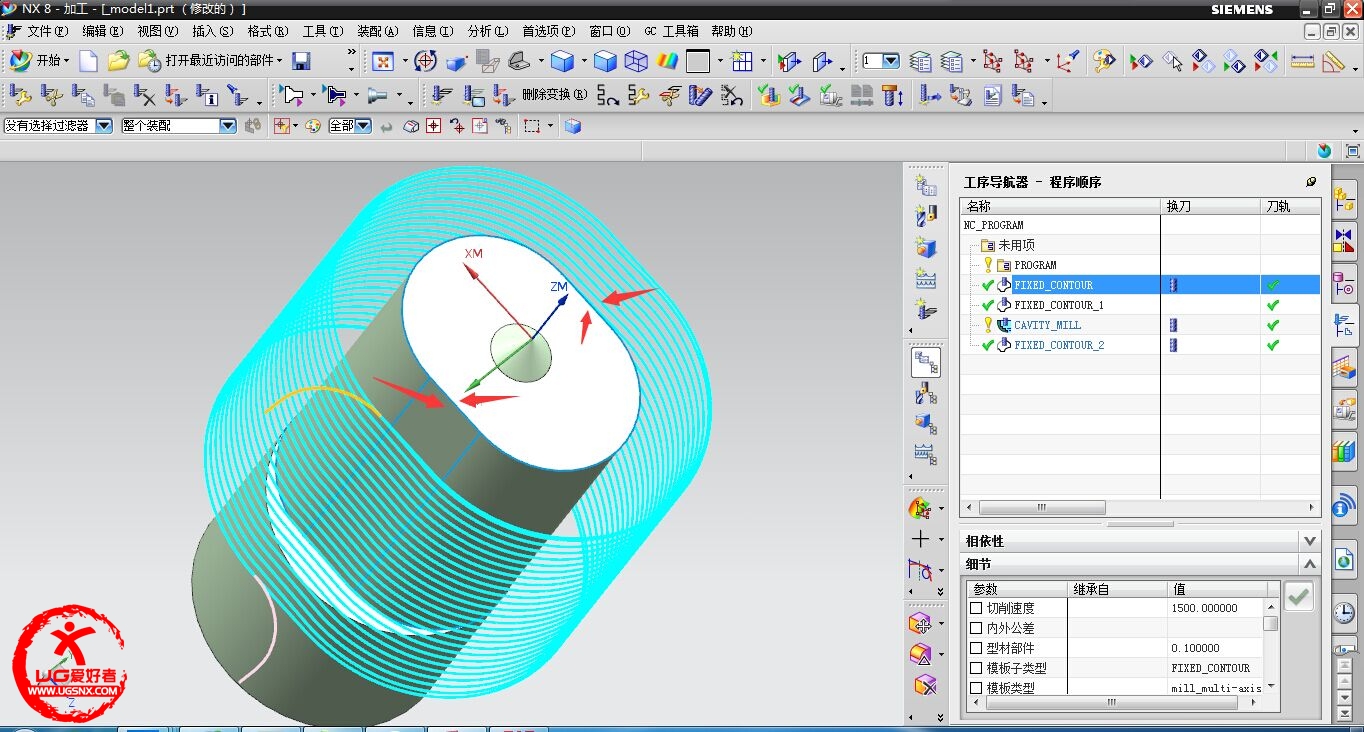Open the 分析 menu
Viewport: 1364px width, 732px height.
(487, 31)
